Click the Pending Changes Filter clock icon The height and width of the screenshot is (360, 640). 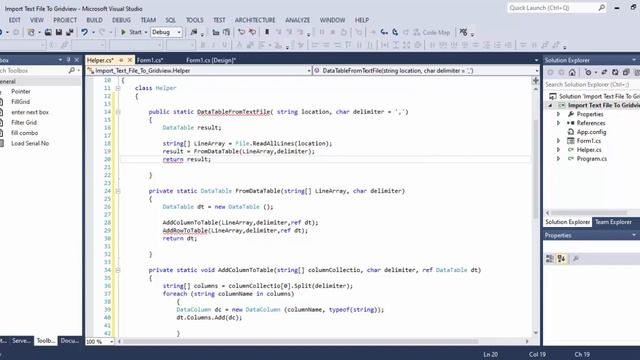588,72
